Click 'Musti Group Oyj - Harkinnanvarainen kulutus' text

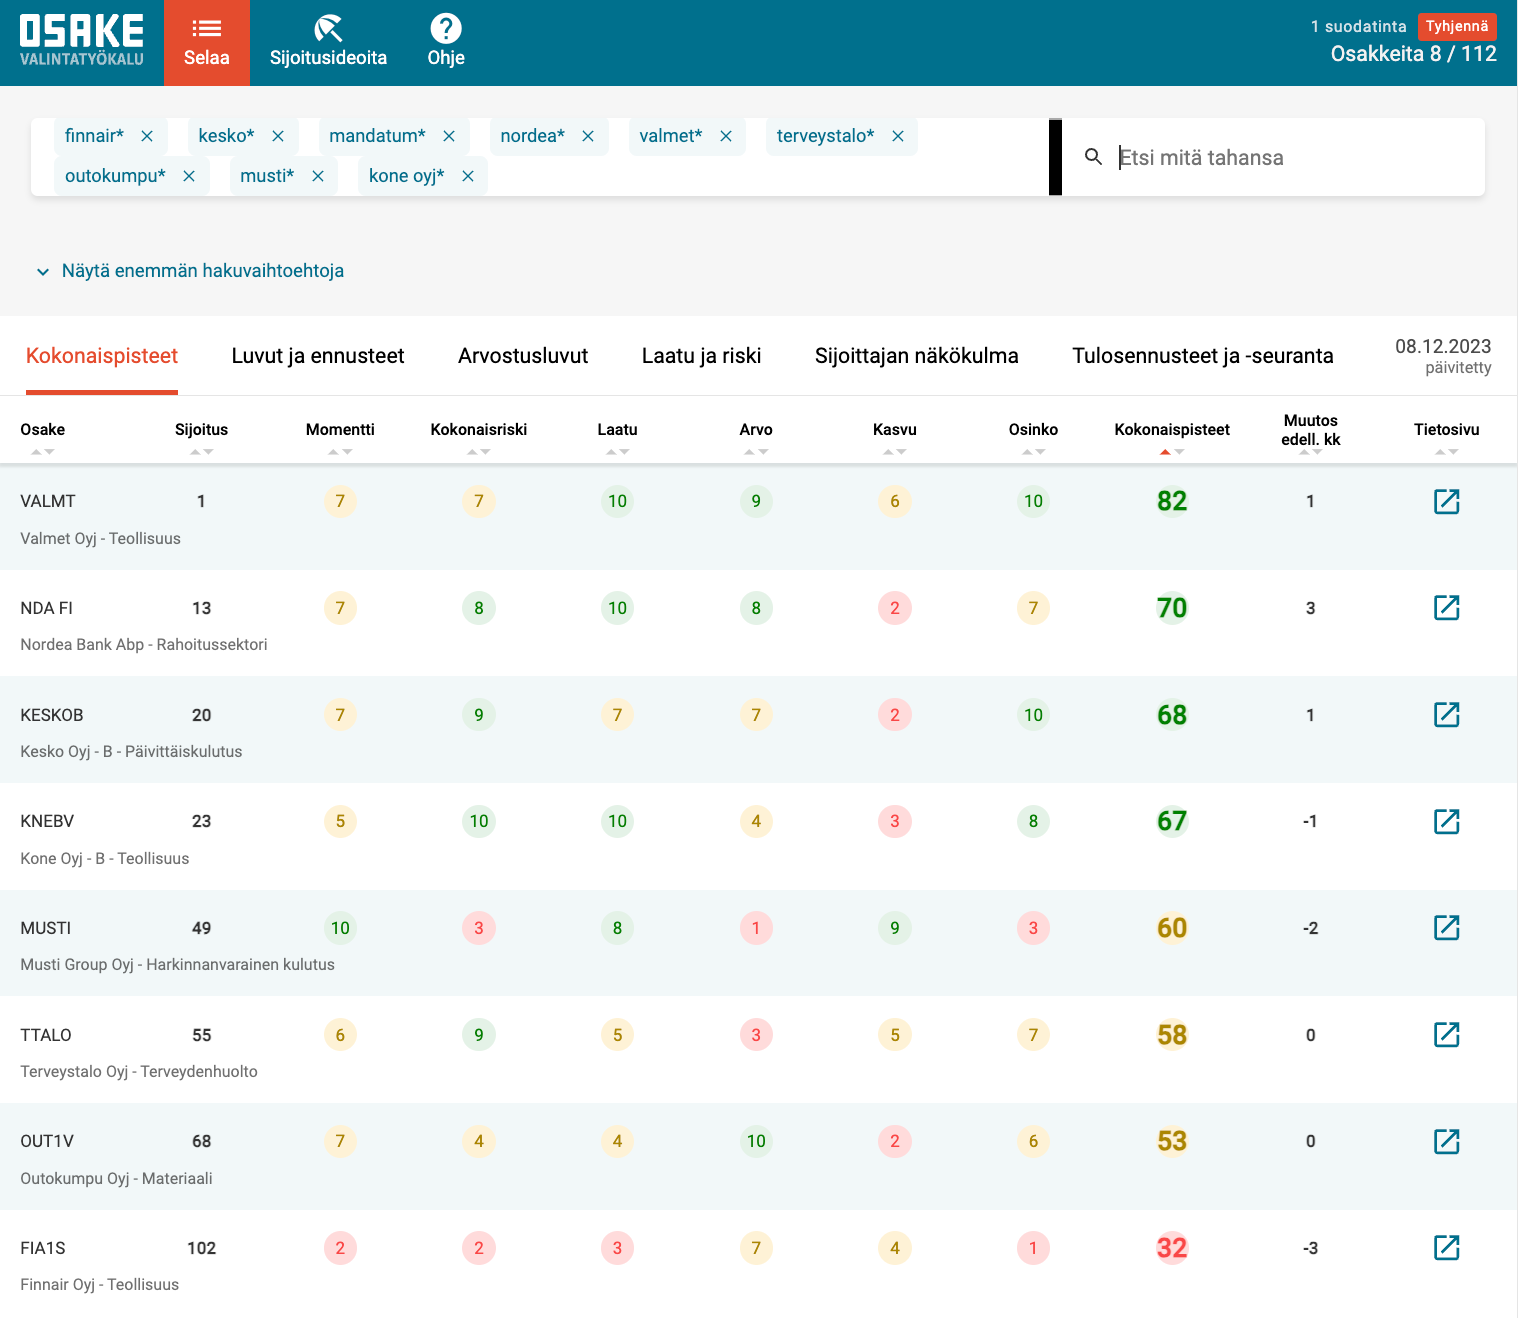tap(178, 965)
